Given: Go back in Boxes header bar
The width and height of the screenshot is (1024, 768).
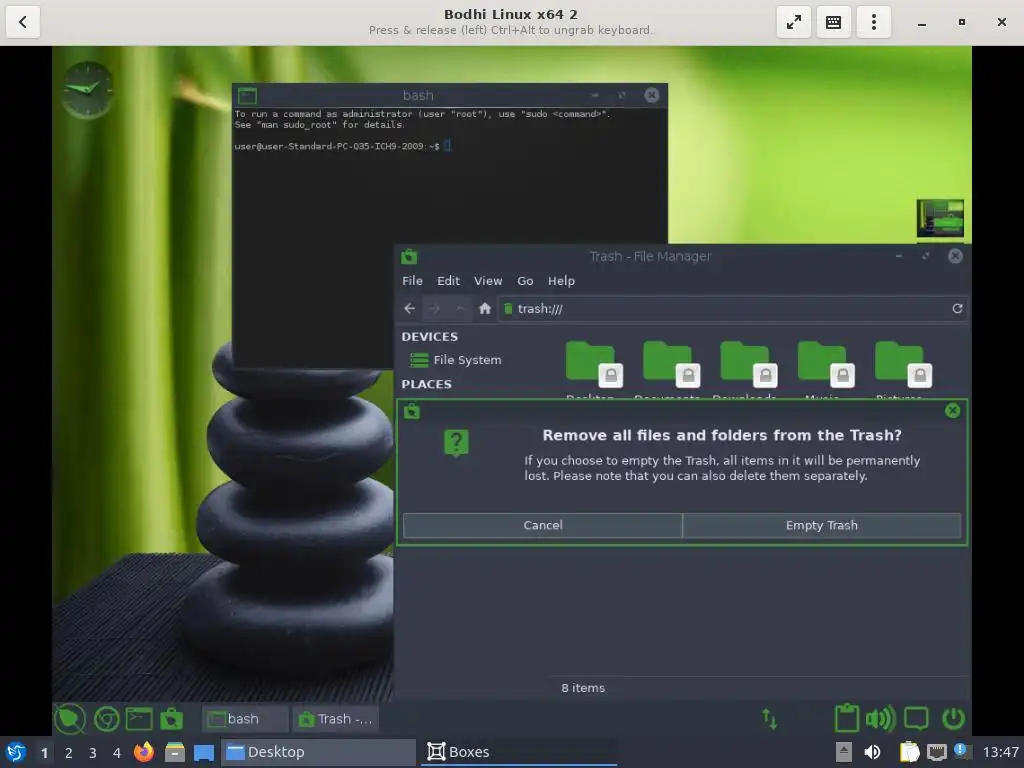Looking at the screenshot, I should click(x=23, y=22).
